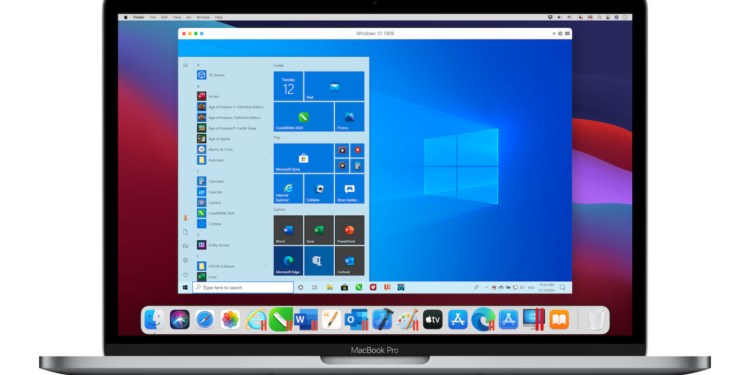
Task: Launch File Explorer from Windows taskbar
Action: 330,287
